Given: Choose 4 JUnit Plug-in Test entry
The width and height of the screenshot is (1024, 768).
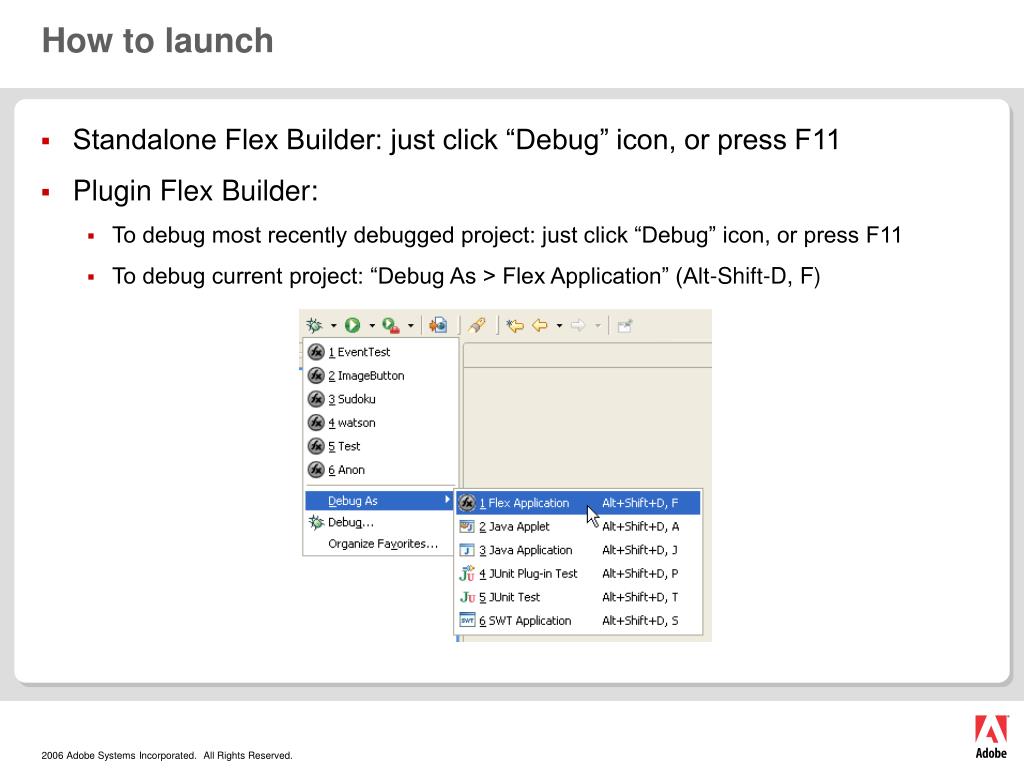Looking at the screenshot, I should [x=578, y=573].
